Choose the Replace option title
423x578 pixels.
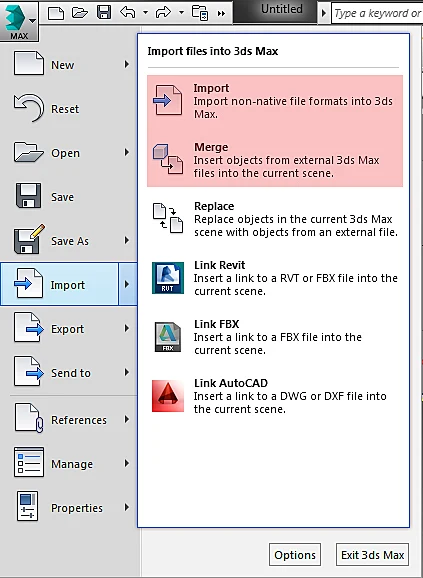pos(214,206)
